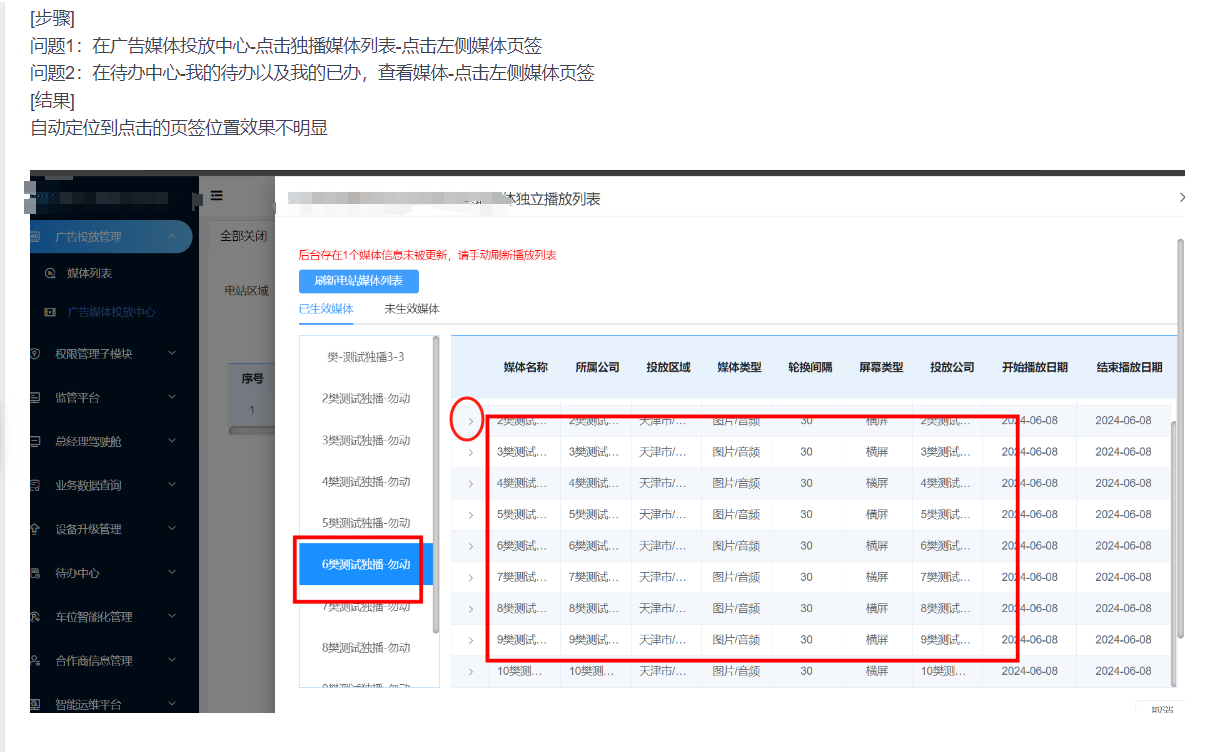1208x752 pixels.
Task: Click the 监管平台 sidebar icon
Action: [x=35, y=397]
